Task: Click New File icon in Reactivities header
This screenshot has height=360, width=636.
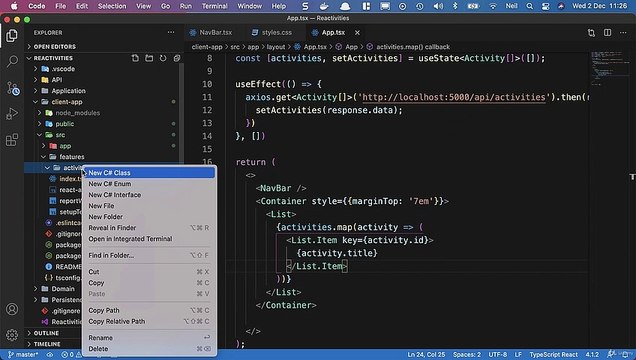Action: pos(135,58)
